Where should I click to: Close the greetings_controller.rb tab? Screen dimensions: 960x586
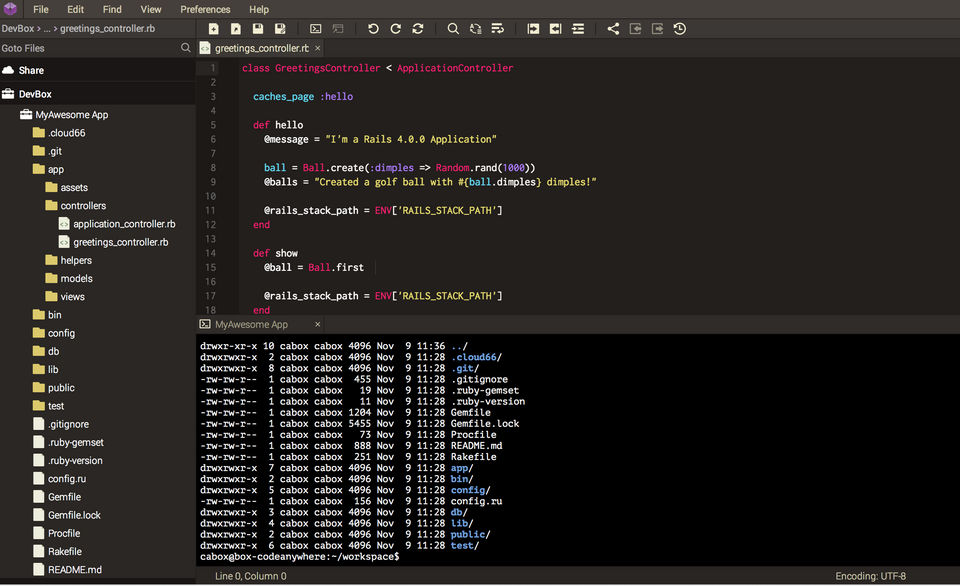[x=318, y=48]
